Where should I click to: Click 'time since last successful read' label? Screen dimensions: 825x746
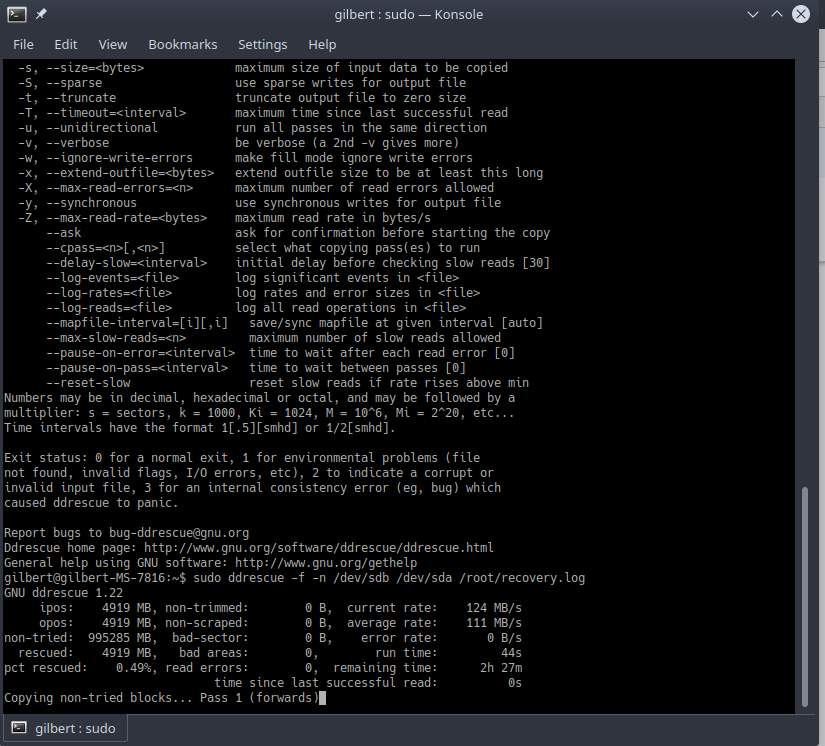(x=326, y=683)
